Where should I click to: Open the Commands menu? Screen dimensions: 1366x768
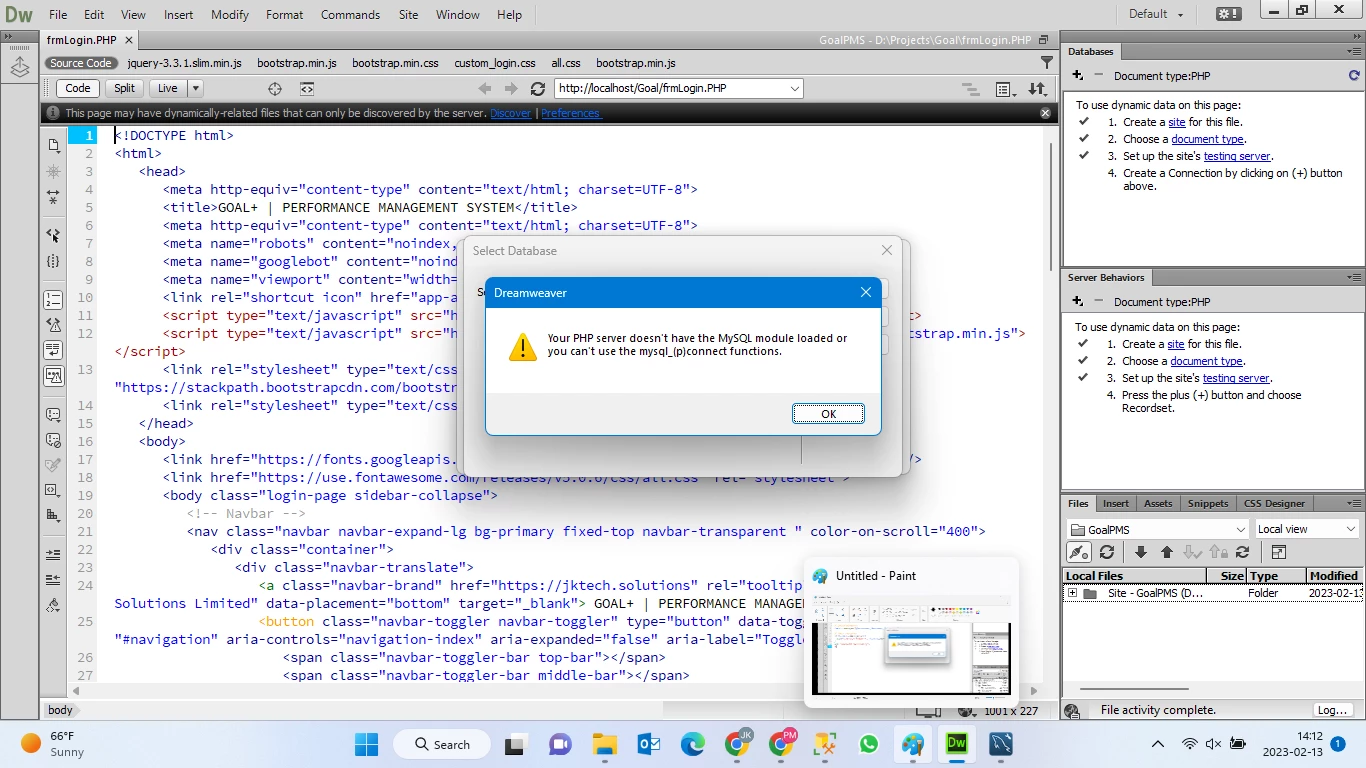point(350,15)
